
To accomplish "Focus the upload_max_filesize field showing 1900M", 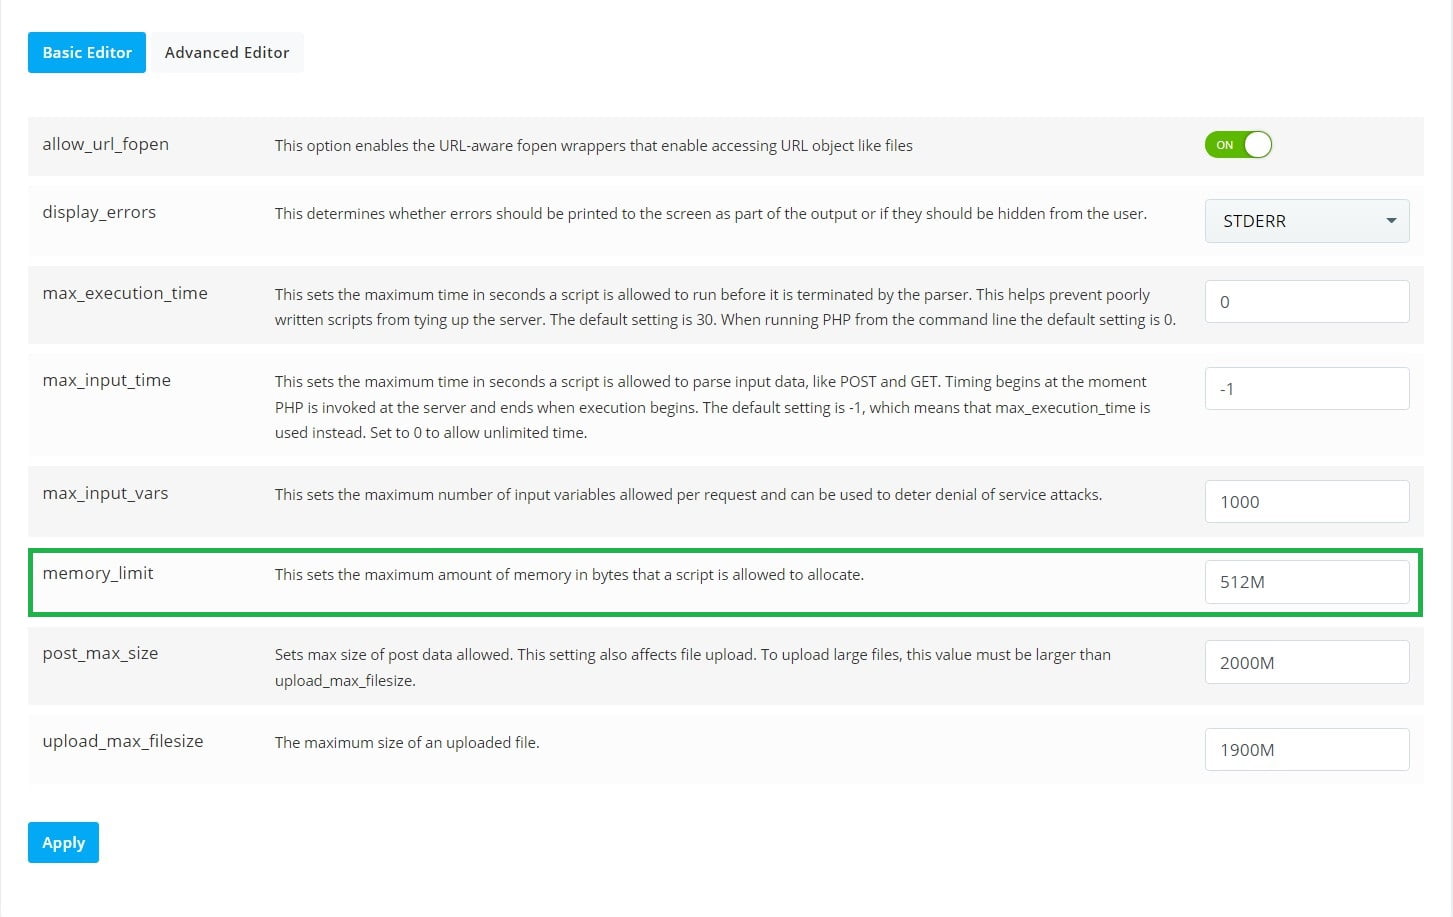I will pos(1307,750).
